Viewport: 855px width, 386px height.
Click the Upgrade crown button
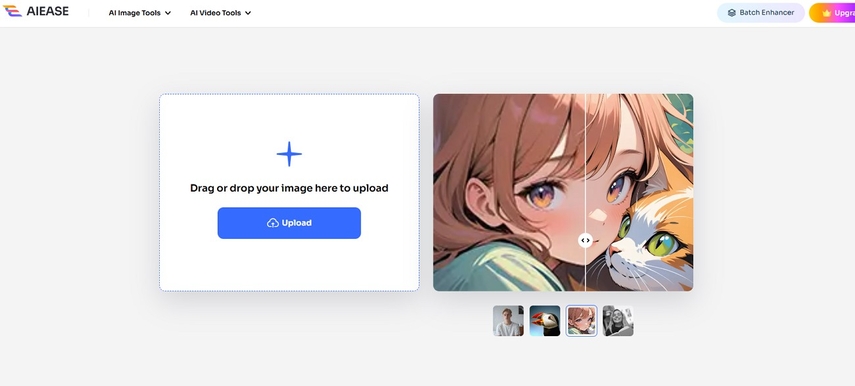(832, 13)
